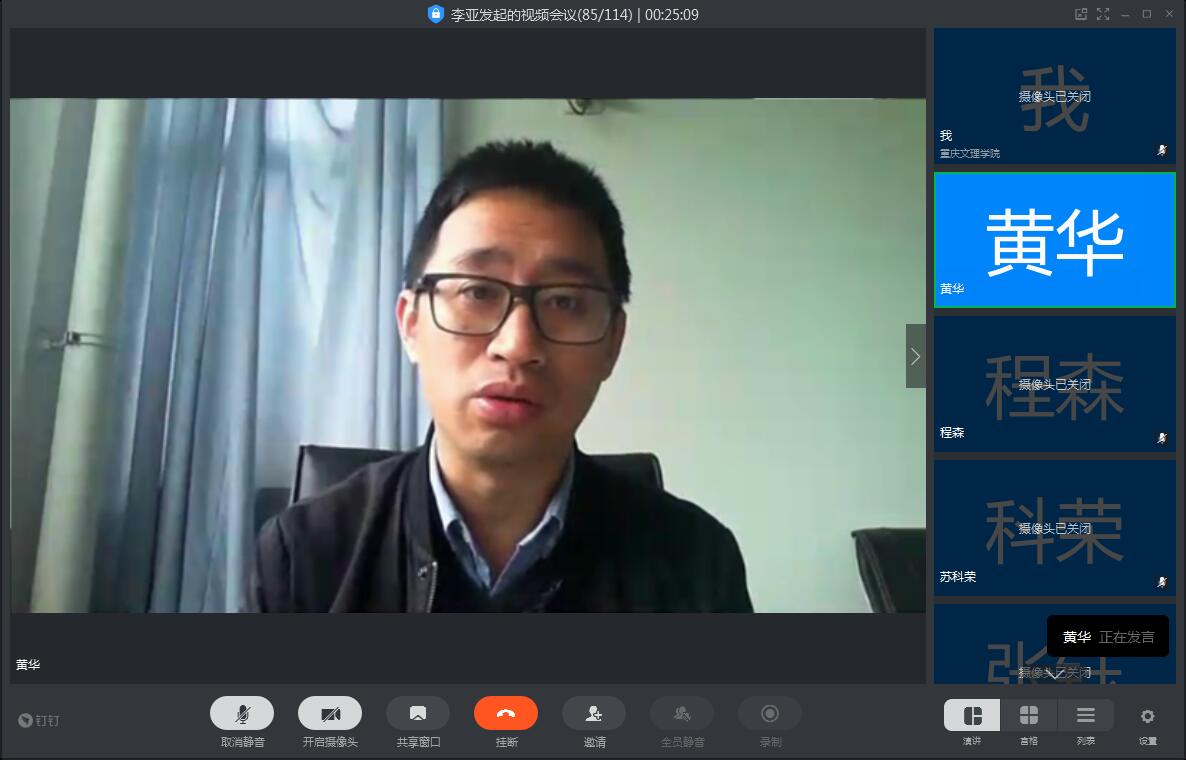Click the 钉钉 logo at bottom left
The image size is (1186, 760).
click(40, 720)
